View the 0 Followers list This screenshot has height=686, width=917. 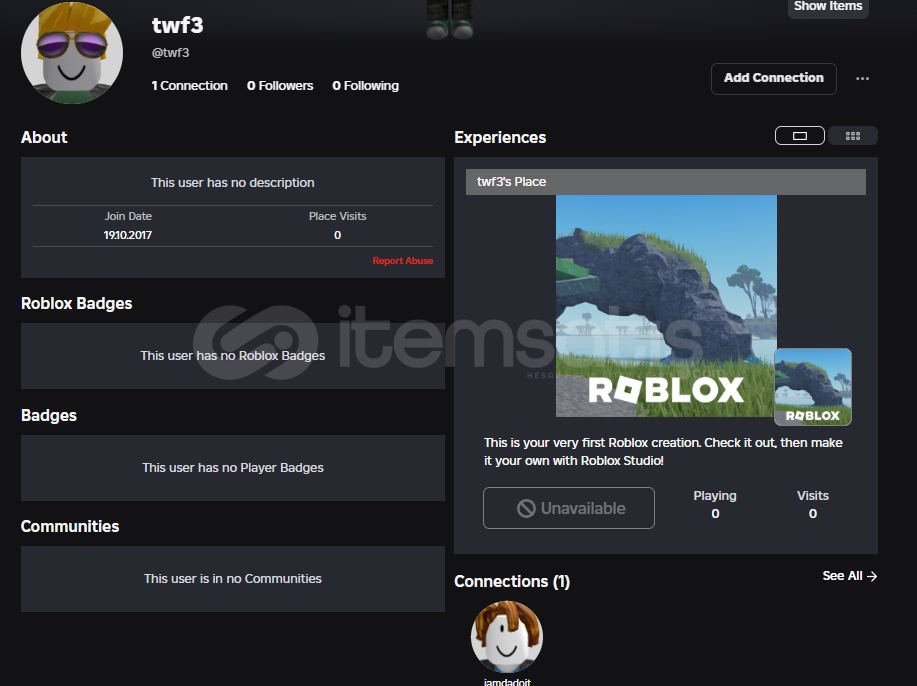click(x=280, y=86)
